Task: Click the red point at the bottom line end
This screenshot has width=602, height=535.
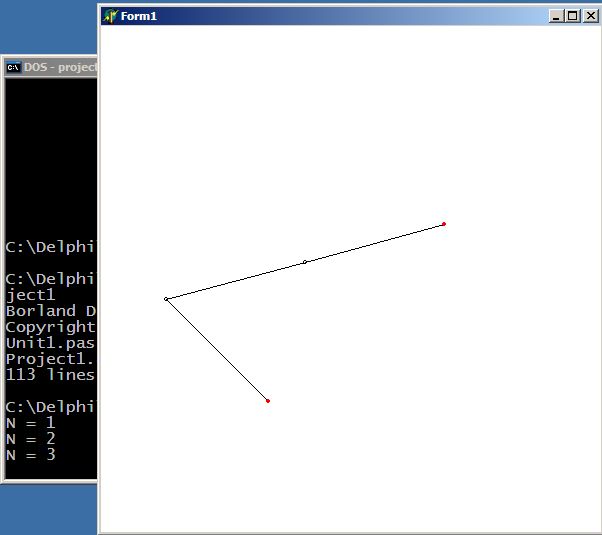Action: click(268, 401)
